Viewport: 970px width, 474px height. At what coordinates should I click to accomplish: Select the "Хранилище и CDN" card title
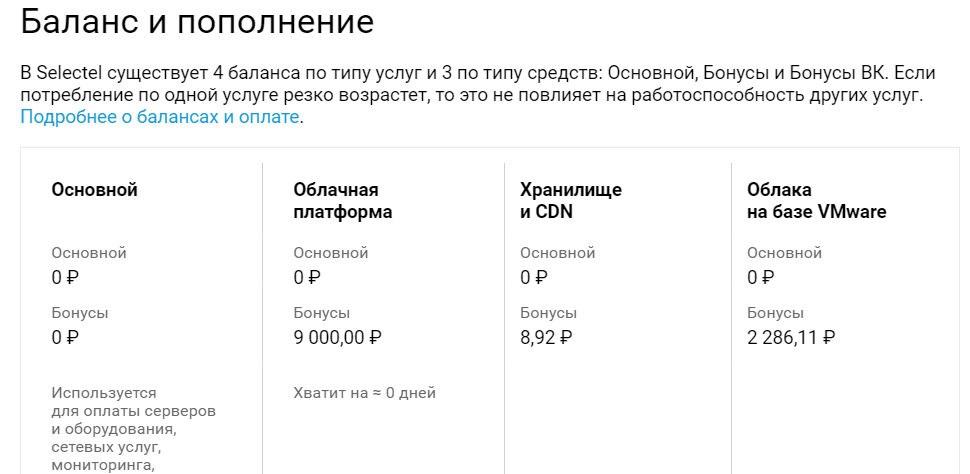571,201
